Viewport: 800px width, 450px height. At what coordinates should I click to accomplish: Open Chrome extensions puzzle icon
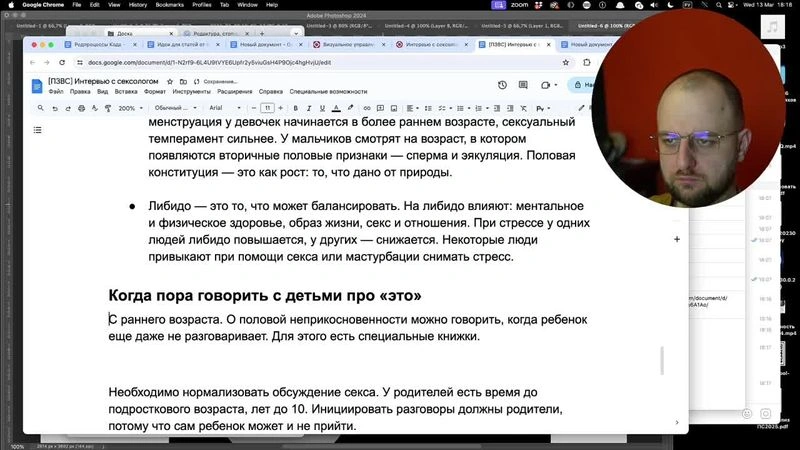click(587, 62)
